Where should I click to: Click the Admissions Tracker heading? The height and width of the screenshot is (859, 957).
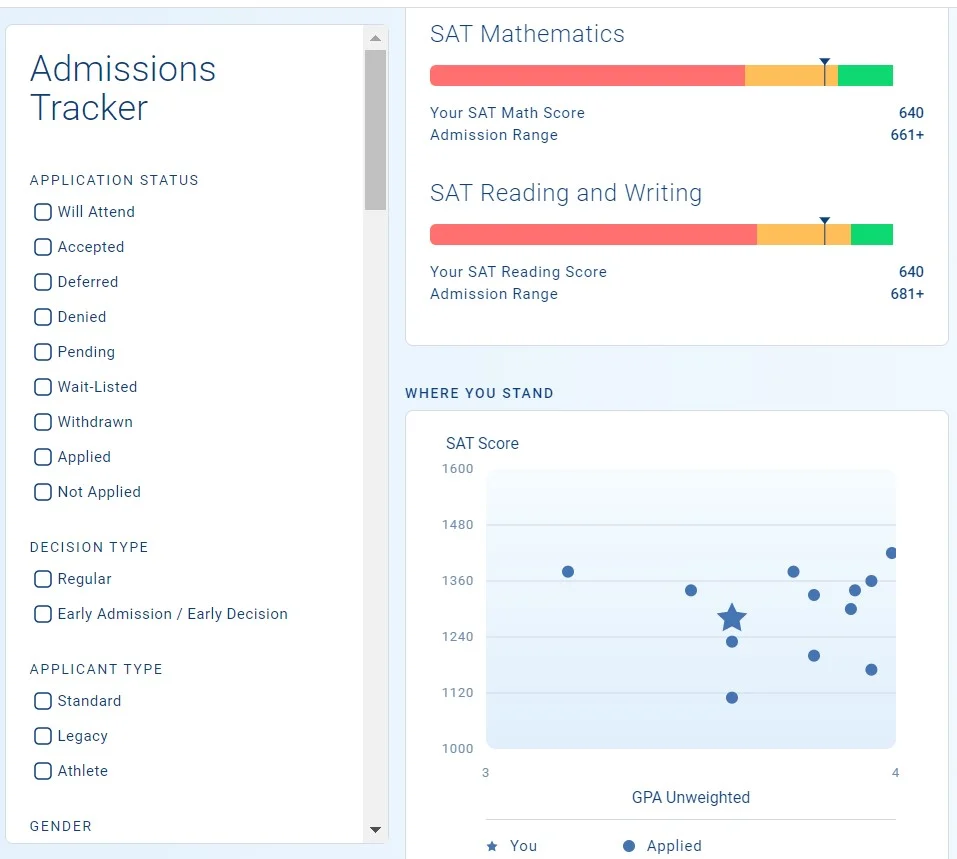(123, 88)
